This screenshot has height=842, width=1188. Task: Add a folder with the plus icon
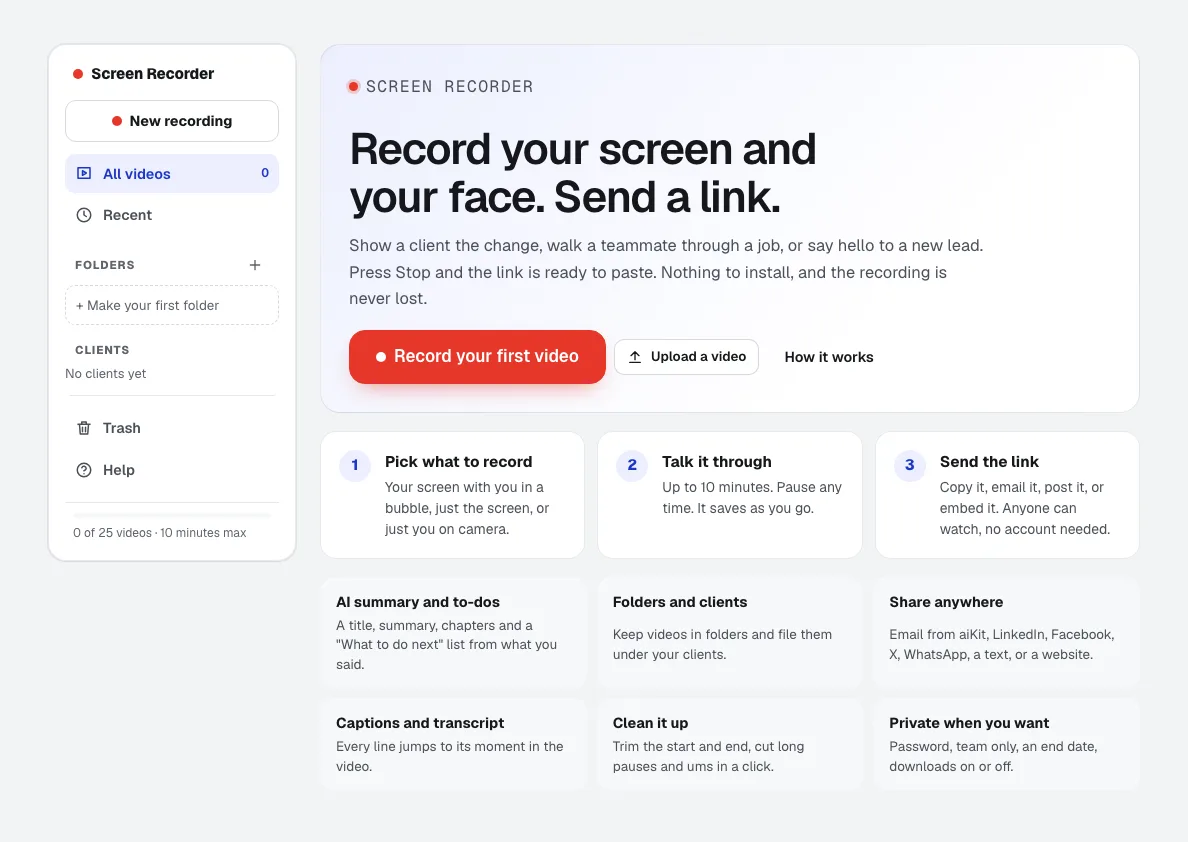(255, 265)
